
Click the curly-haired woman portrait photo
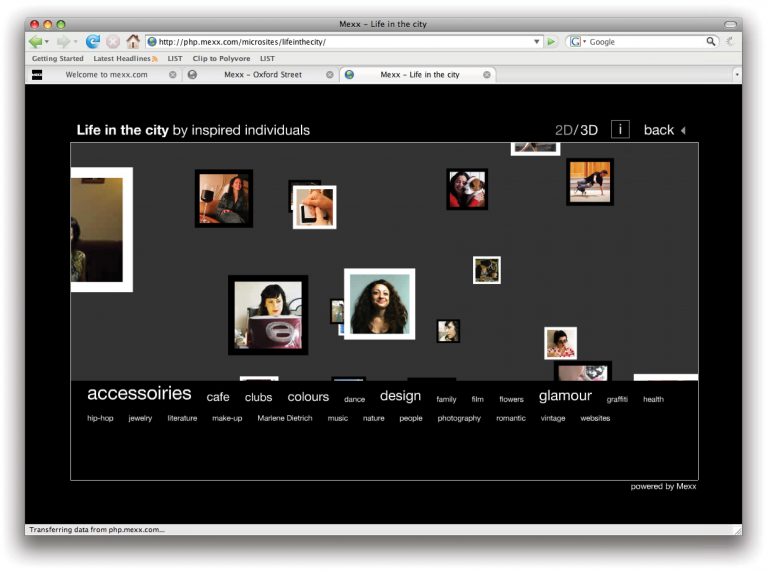(379, 304)
